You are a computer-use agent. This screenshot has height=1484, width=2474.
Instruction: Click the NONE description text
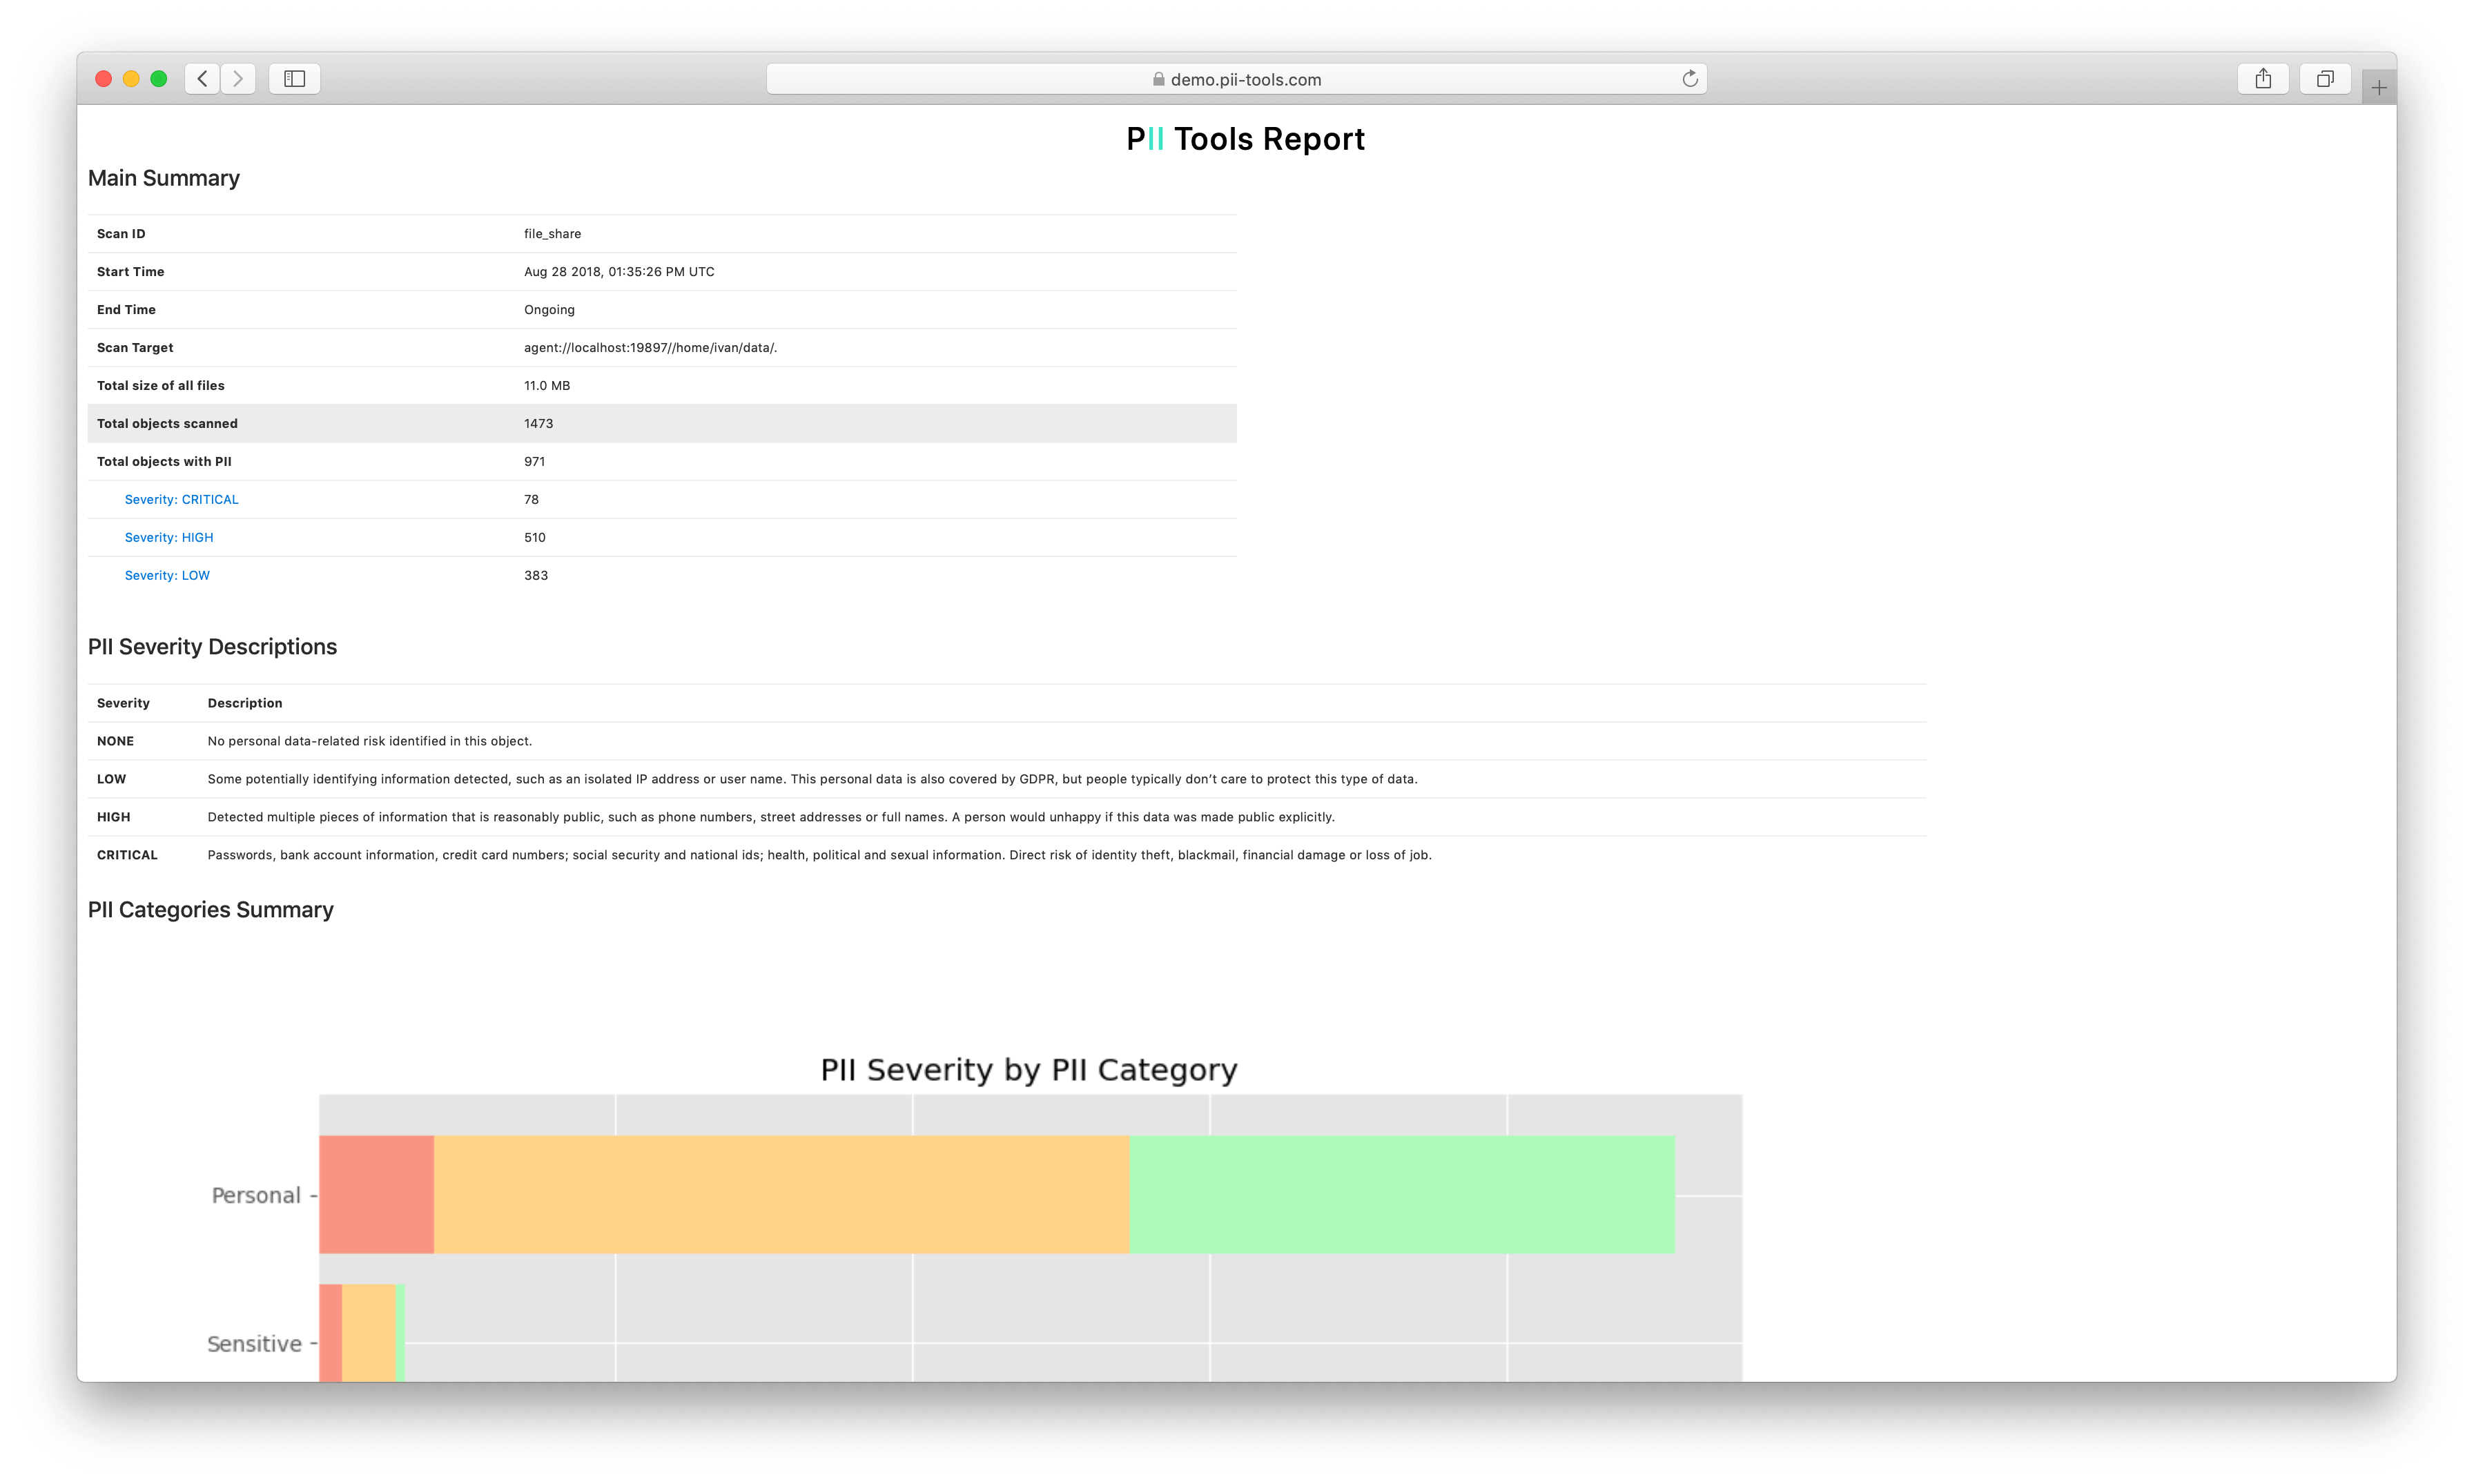coord(369,741)
